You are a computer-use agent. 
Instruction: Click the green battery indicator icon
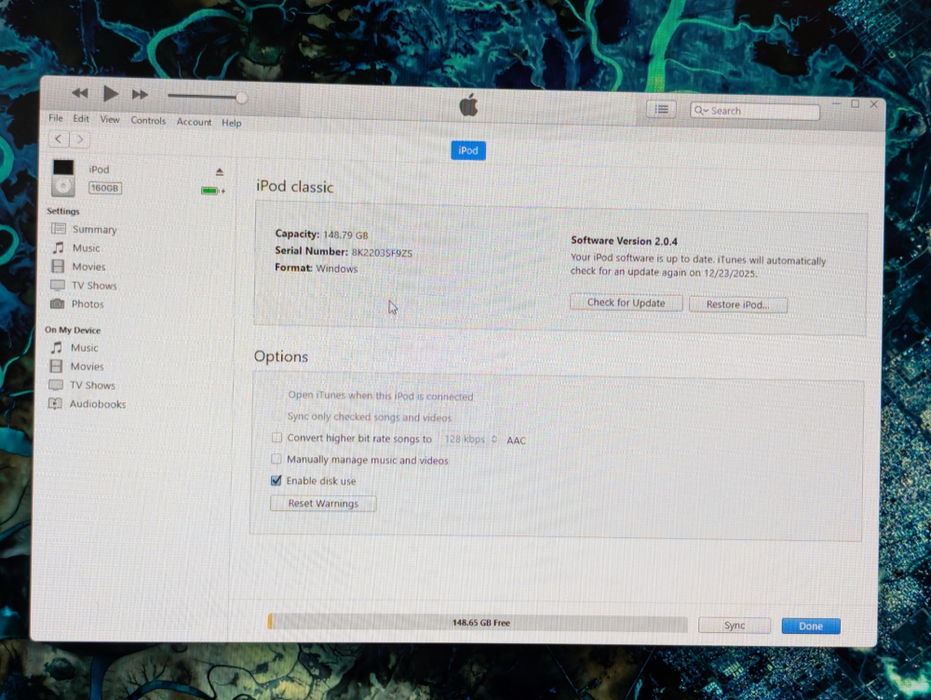[212, 191]
